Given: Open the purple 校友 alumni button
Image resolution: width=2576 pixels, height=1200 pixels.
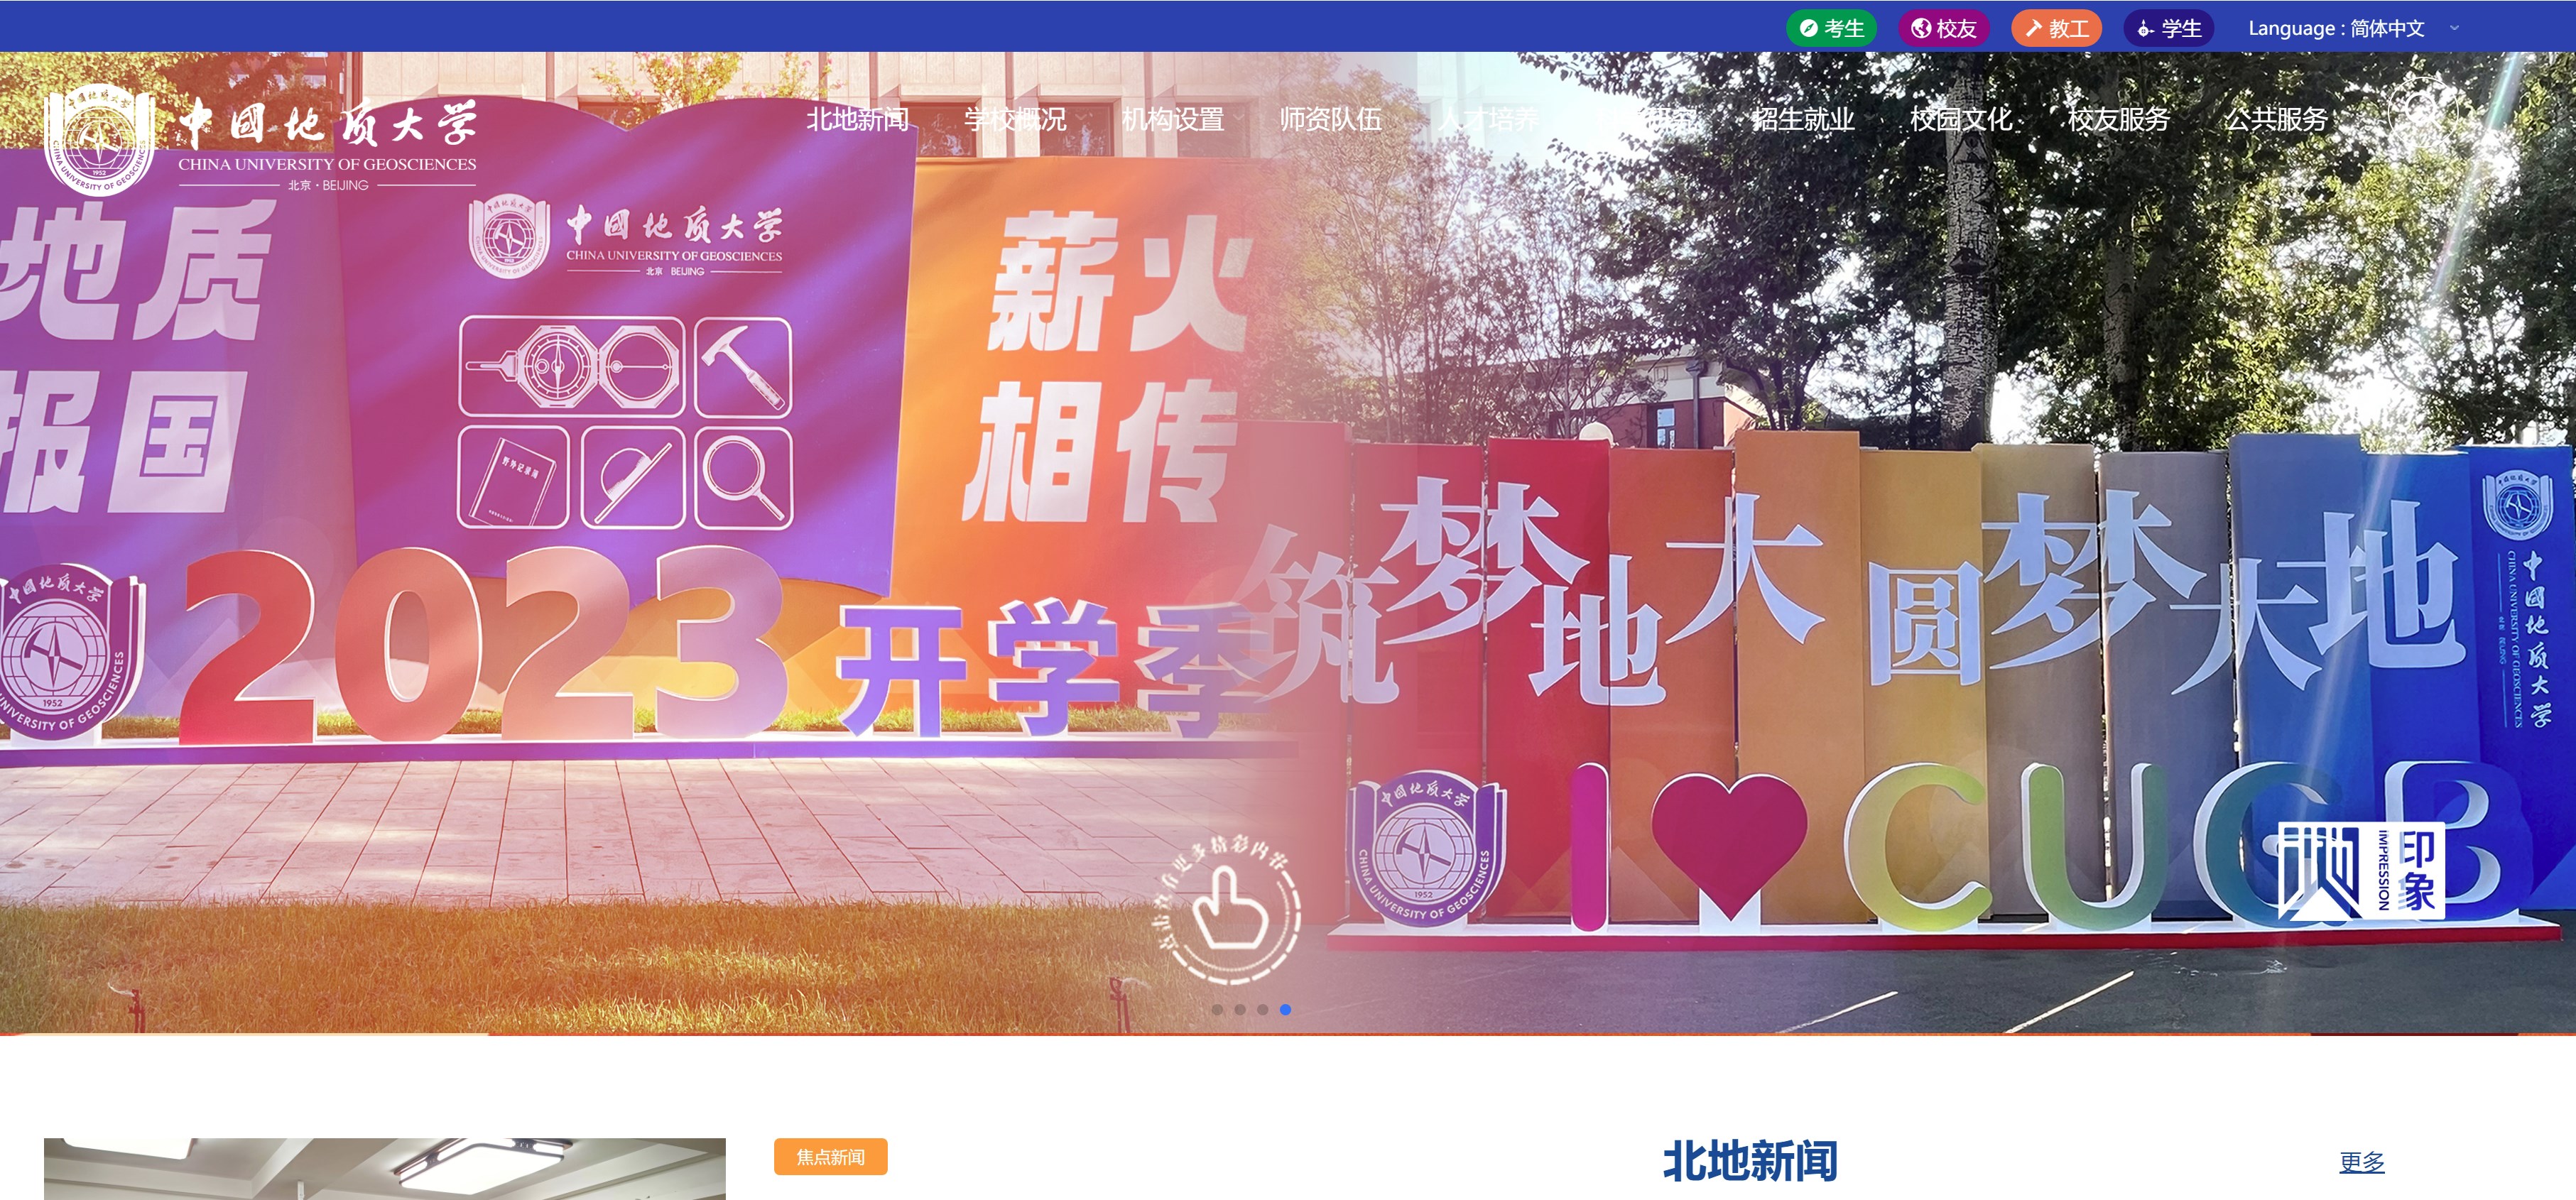Looking at the screenshot, I should coord(1944,28).
